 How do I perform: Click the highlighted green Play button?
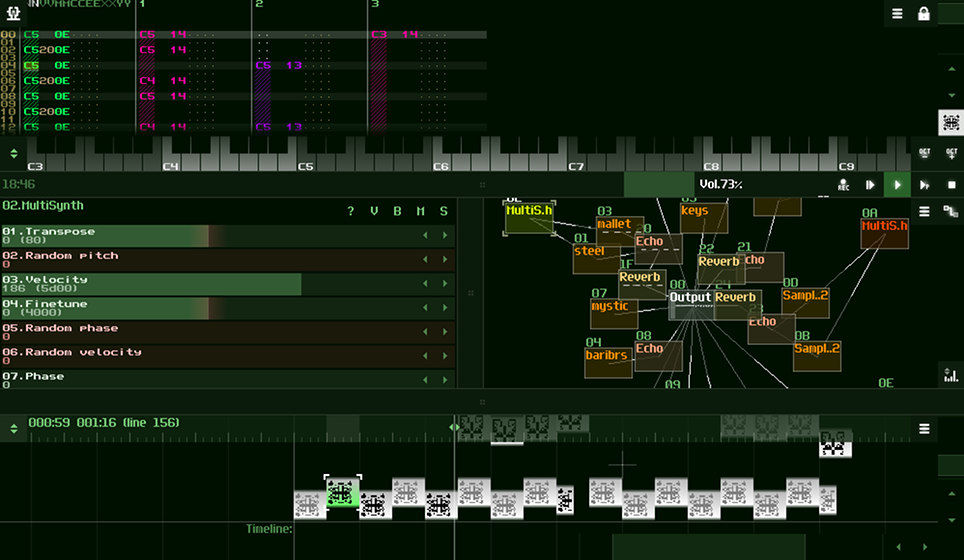click(x=897, y=184)
